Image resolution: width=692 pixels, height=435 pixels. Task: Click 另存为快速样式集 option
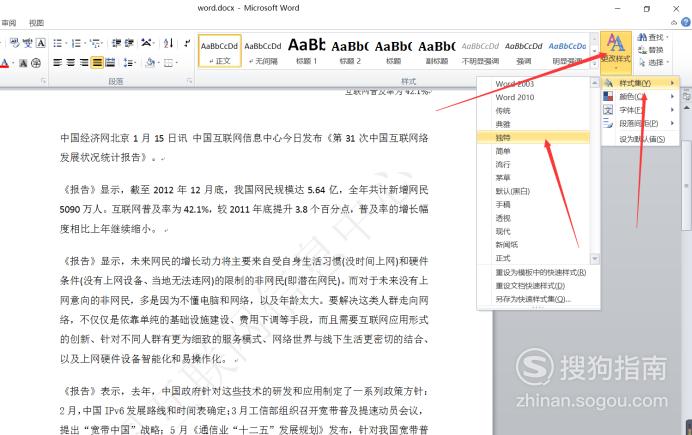click(x=538, y=299)
